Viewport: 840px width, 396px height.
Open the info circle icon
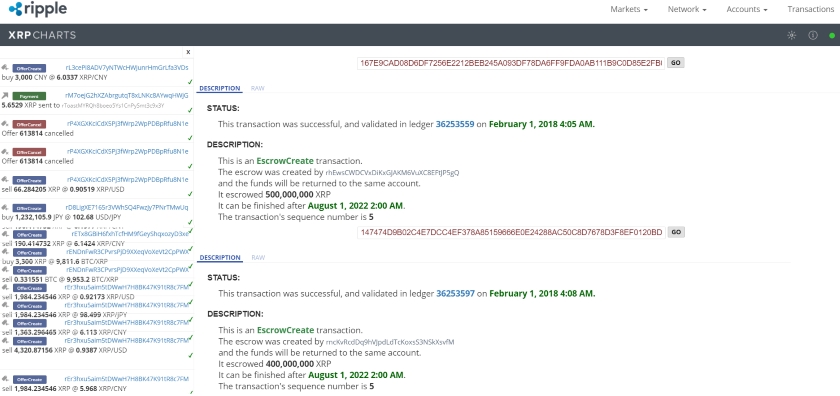coord(813,35)
